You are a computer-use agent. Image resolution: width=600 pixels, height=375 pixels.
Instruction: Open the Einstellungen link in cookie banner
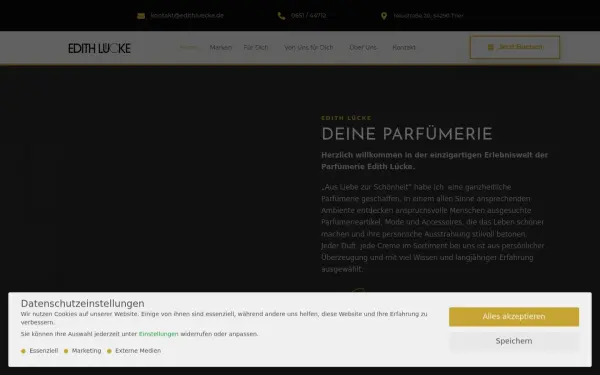(x=158, y=334)
